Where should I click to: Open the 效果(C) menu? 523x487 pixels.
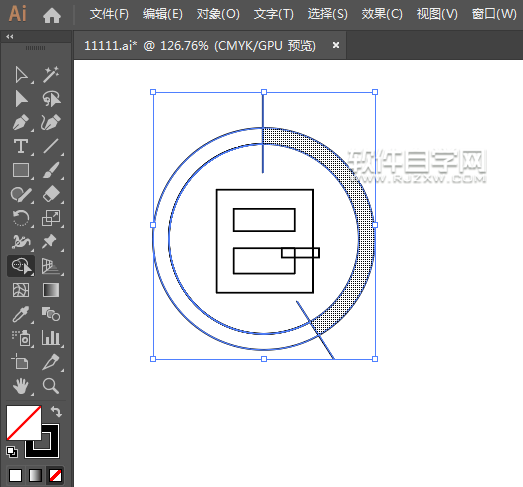(x=382, y=14)
